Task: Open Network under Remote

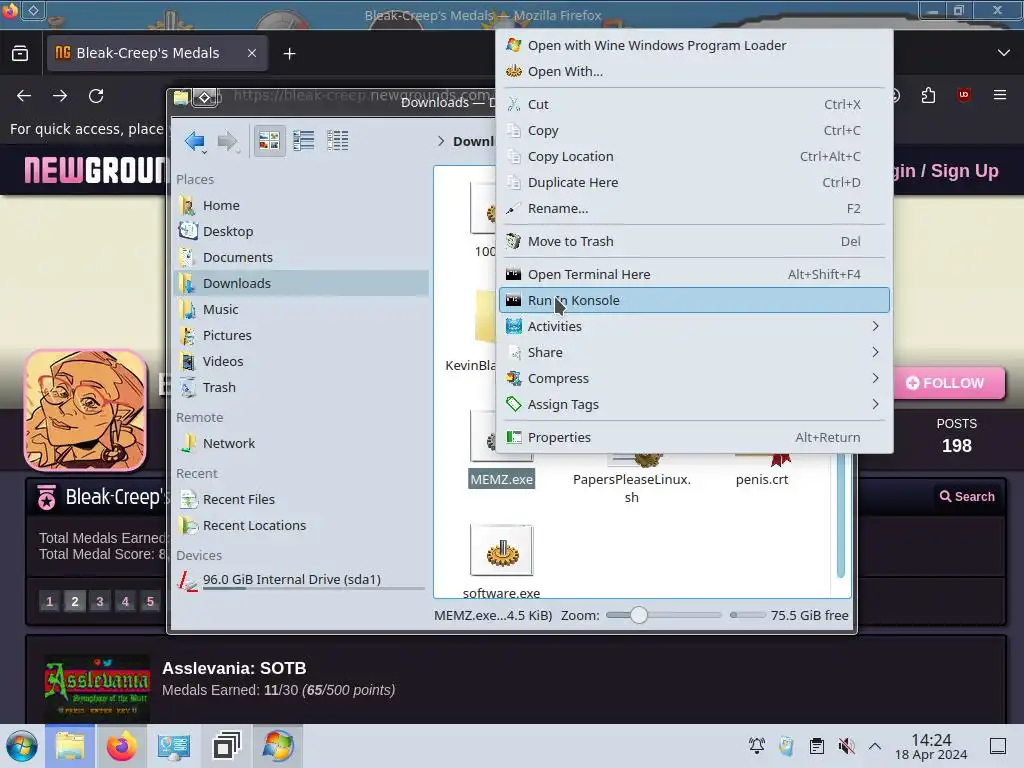Action: tap(302, 443)
